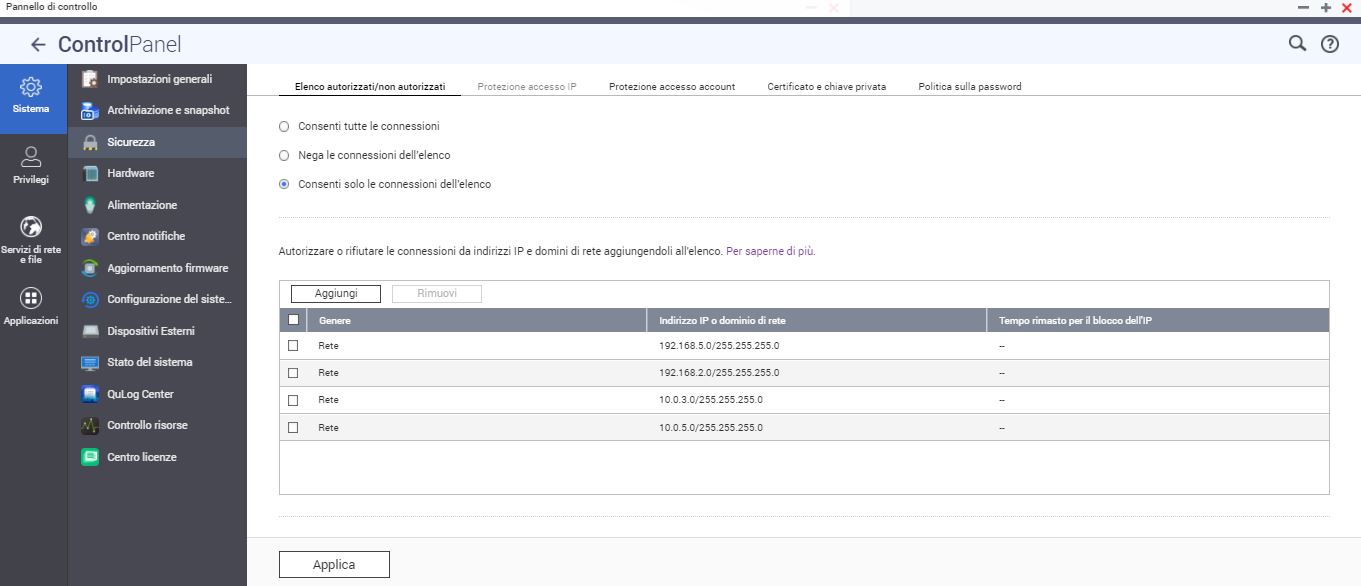
Task: Open the QuLog Center item
Action: [140, 394]
